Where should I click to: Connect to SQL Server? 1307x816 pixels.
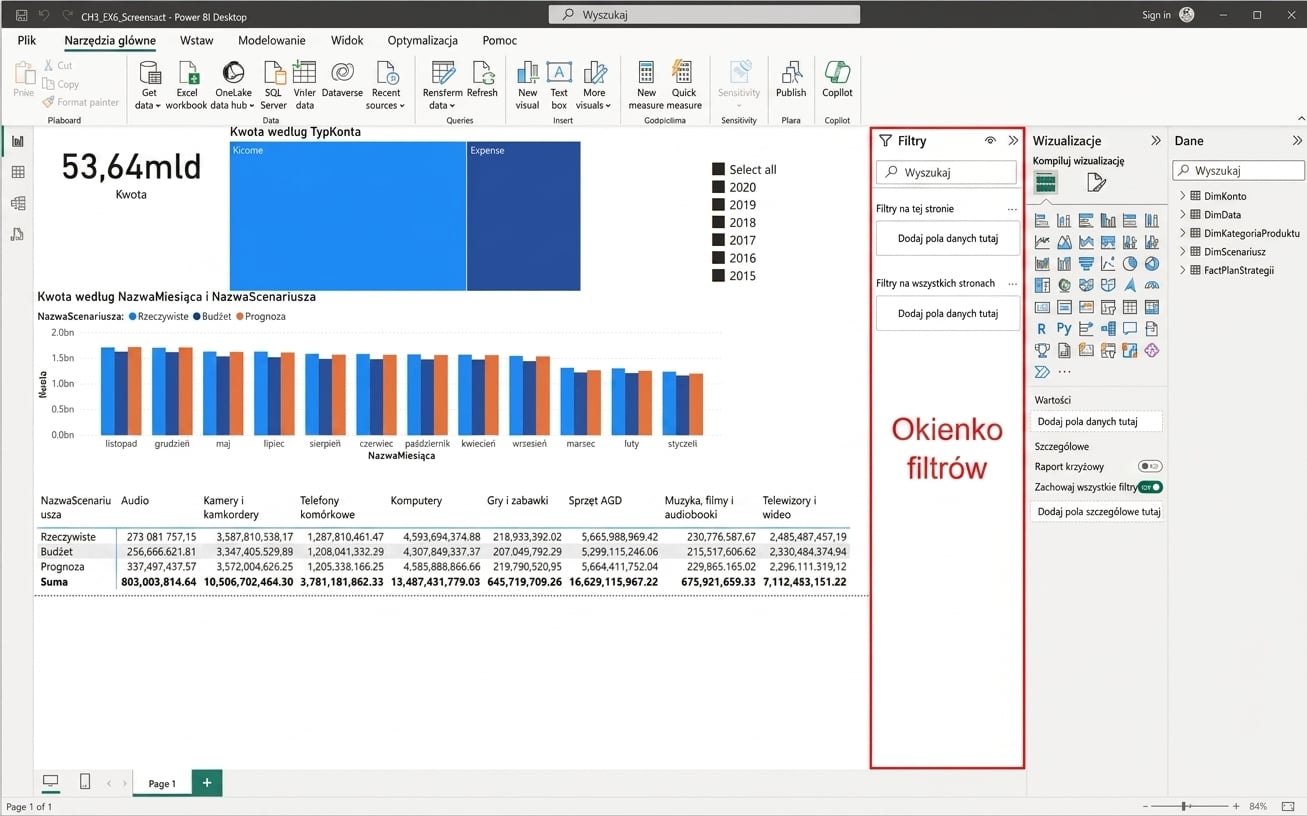[273, 86]
